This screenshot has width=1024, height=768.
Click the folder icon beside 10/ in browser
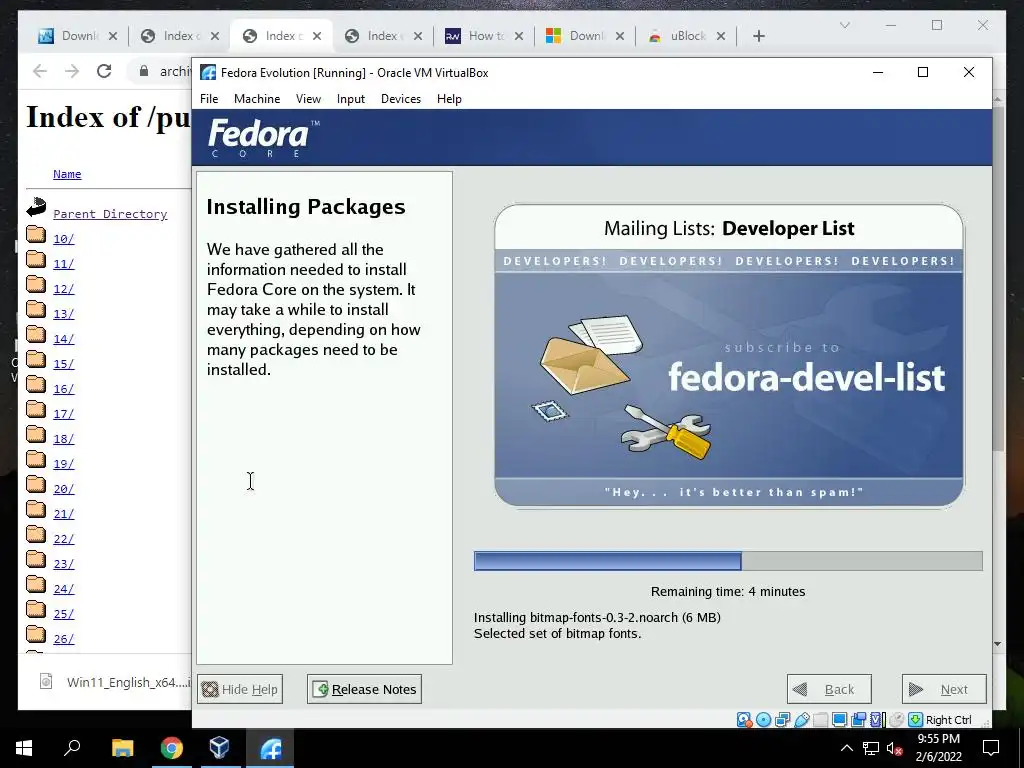[x=36, y=234]
